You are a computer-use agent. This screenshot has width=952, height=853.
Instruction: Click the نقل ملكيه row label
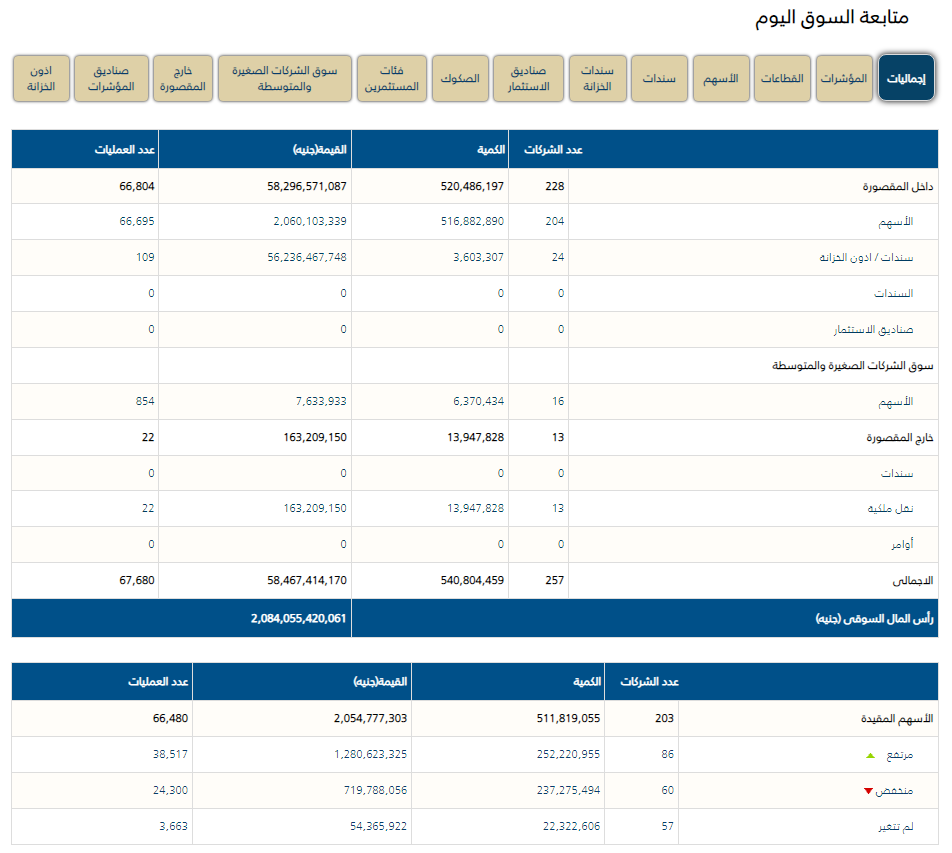(890, 509)
